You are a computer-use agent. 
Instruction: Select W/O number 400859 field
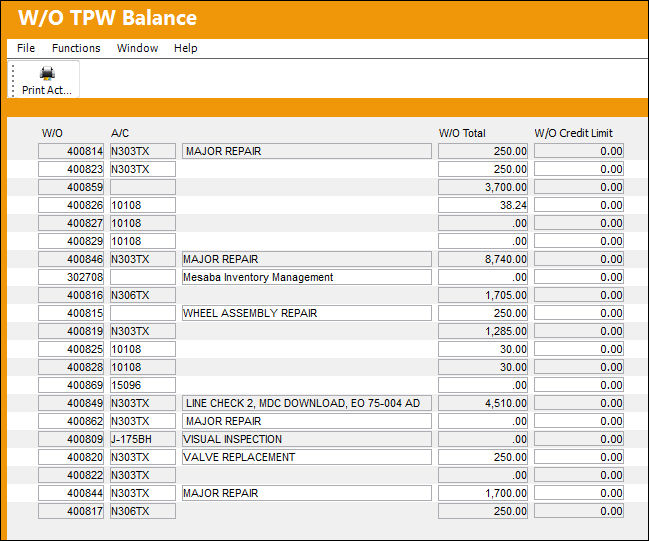(71, 187)
